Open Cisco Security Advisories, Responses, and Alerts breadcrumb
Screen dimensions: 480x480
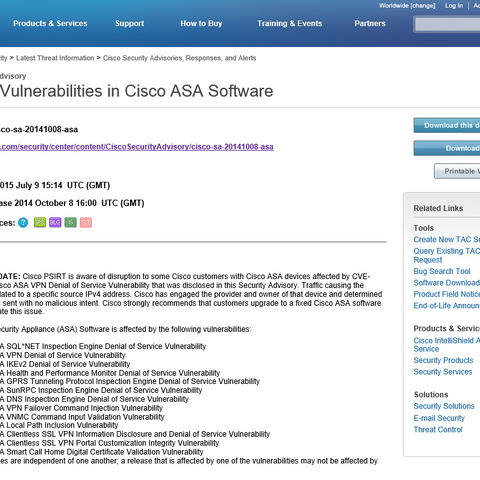(180, 58)
